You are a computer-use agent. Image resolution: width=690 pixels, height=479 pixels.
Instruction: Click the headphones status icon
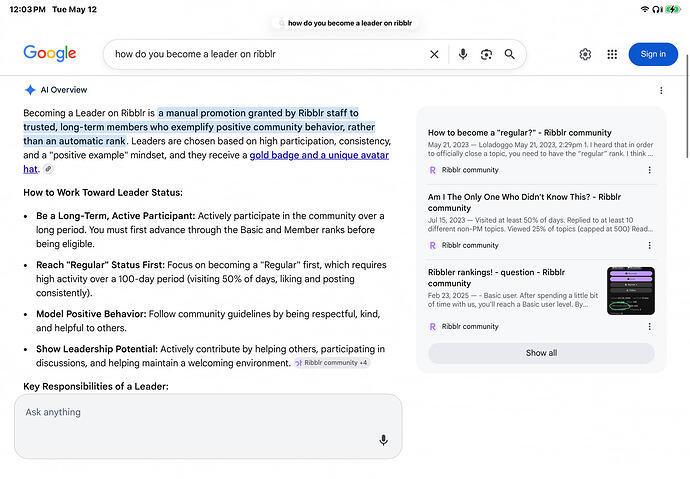[x=657, y=9]
